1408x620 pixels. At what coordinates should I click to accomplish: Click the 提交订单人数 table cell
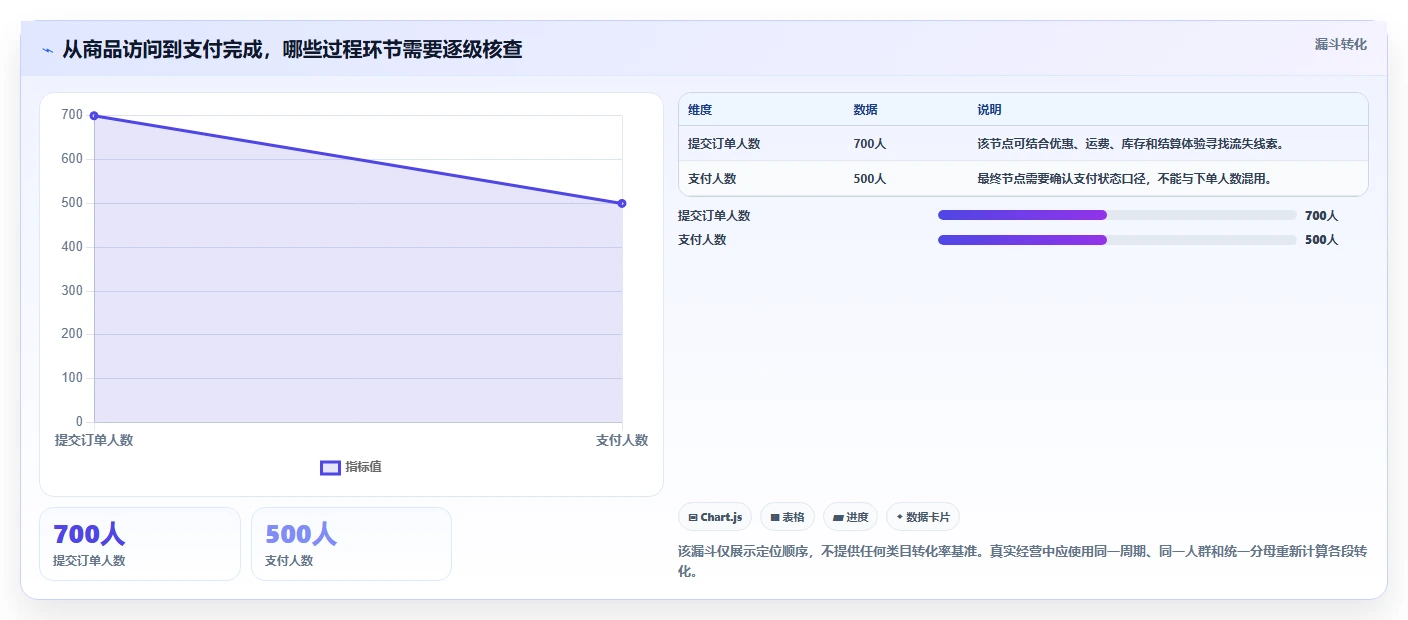724,144
